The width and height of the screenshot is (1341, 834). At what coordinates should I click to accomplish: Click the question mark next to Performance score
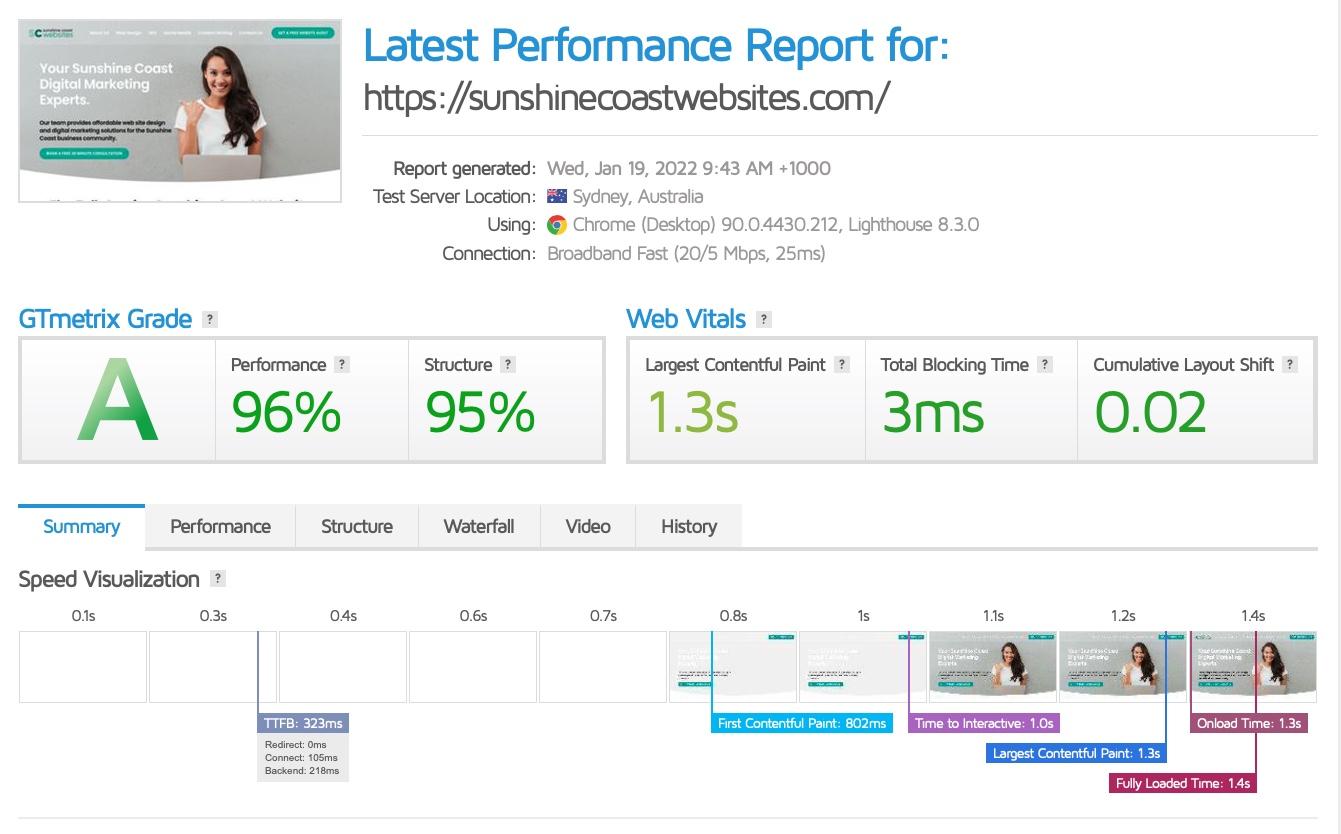click(342, 365)
